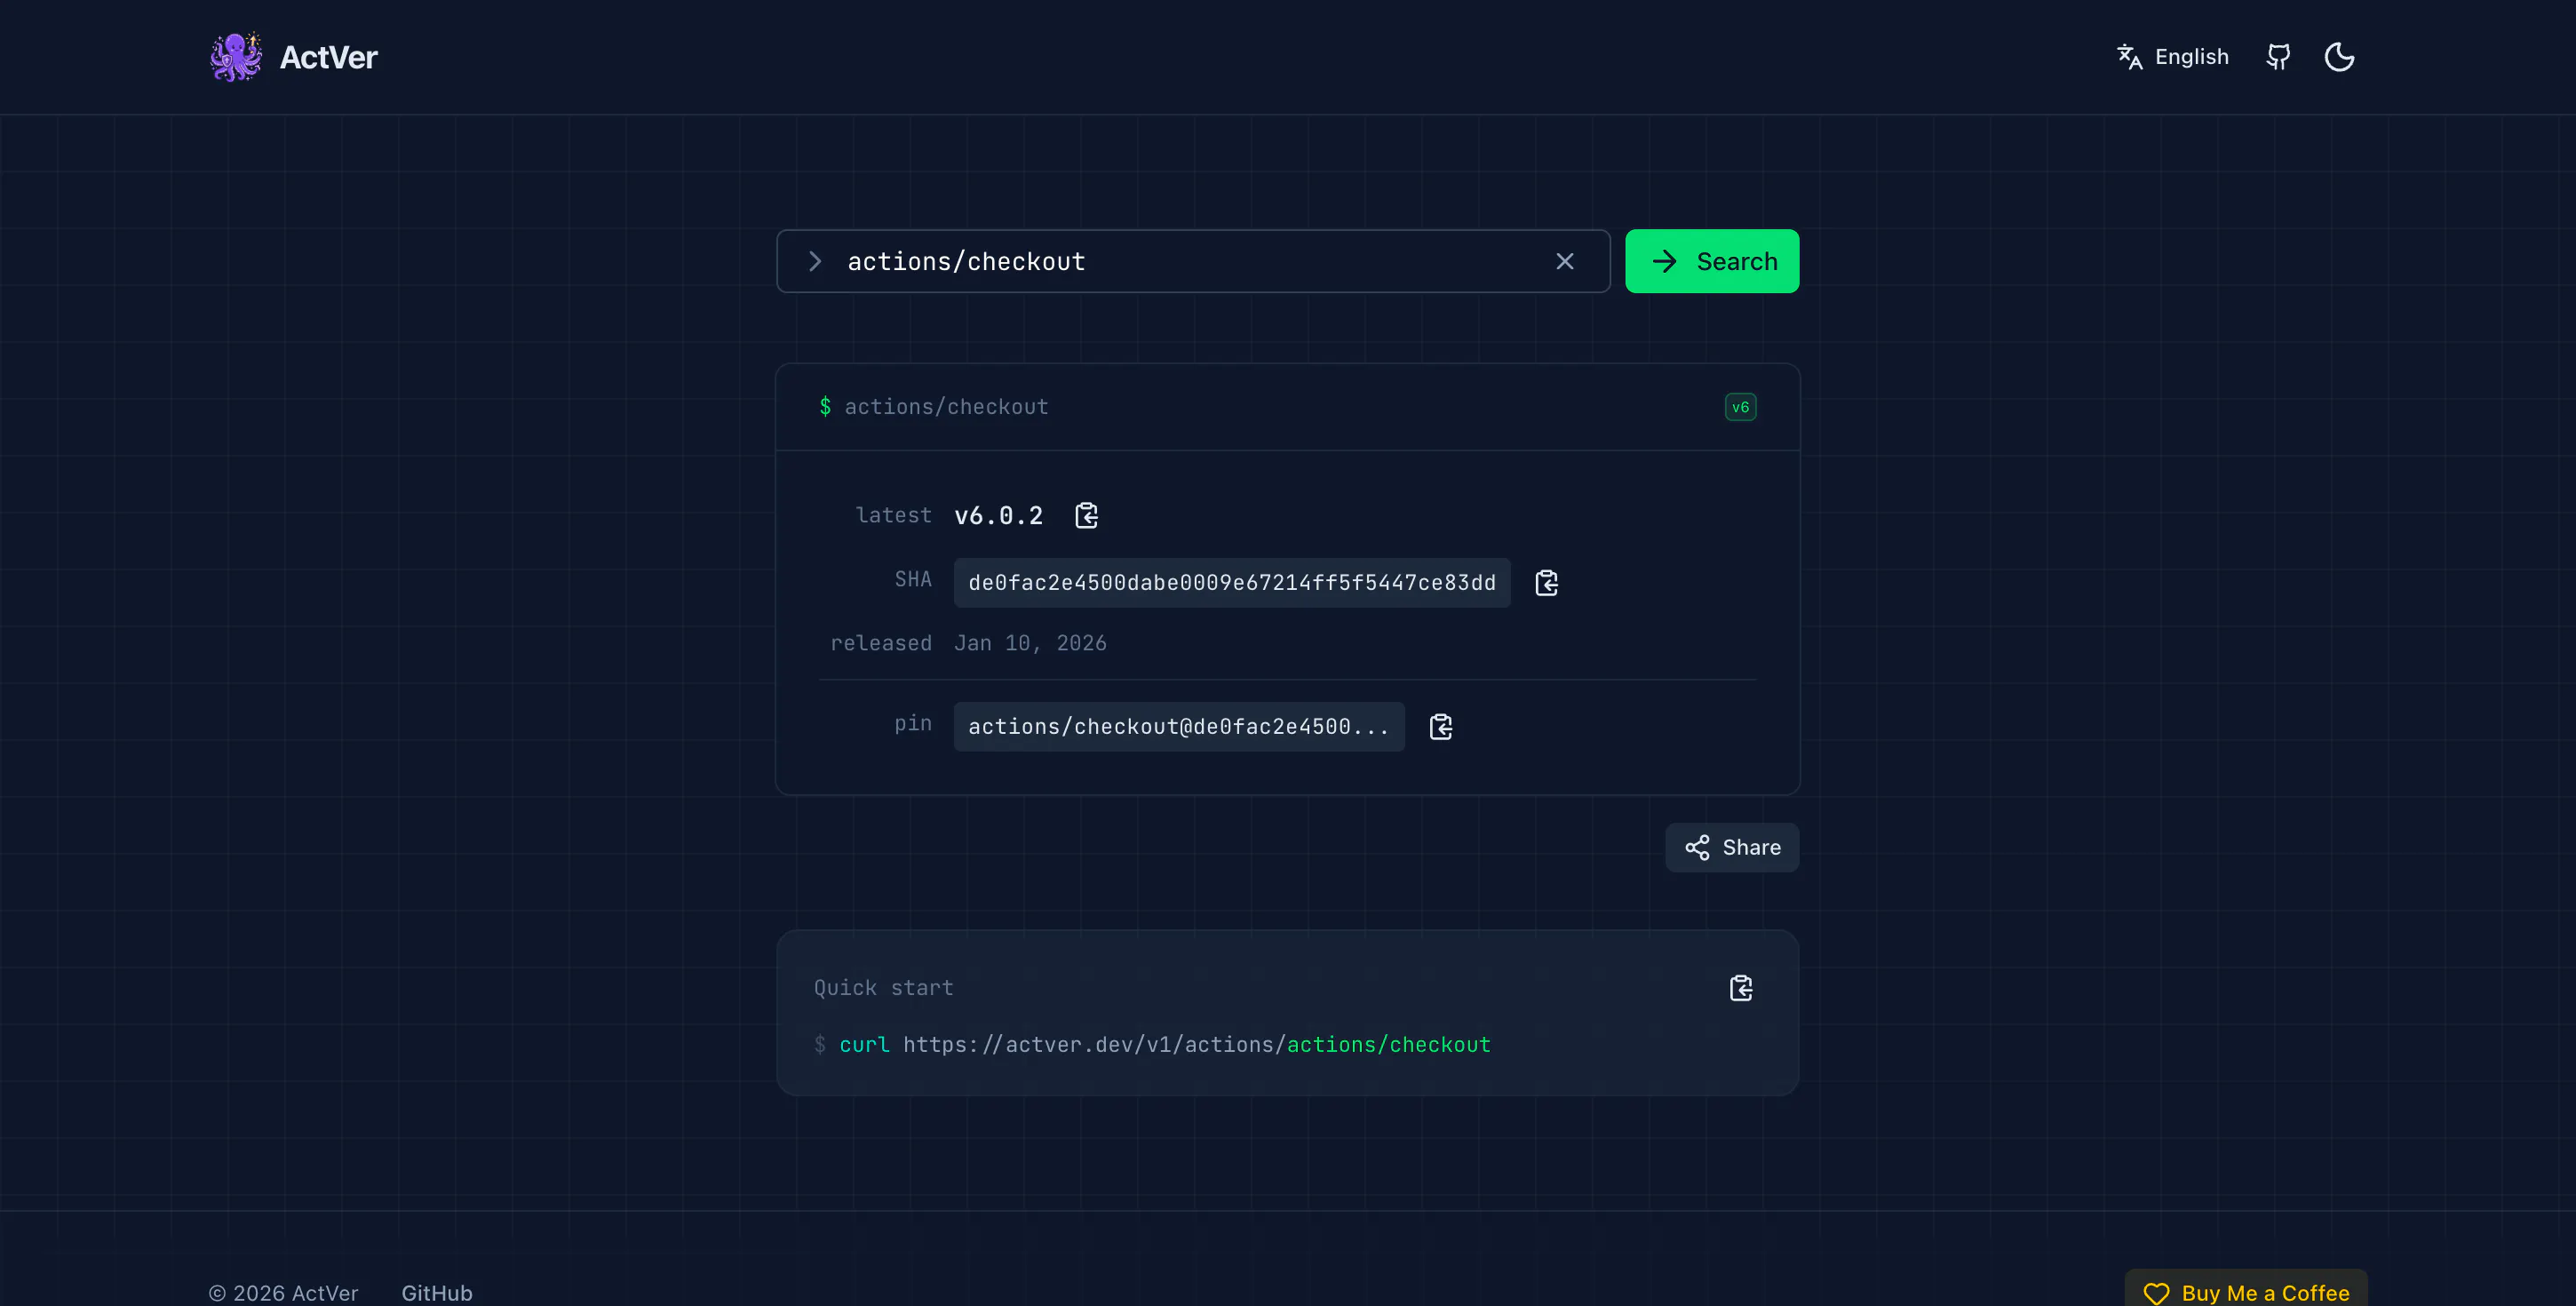Copy the pin reference for actions/checkout
The image size is (2576, 1306).
pos(1440,727)
